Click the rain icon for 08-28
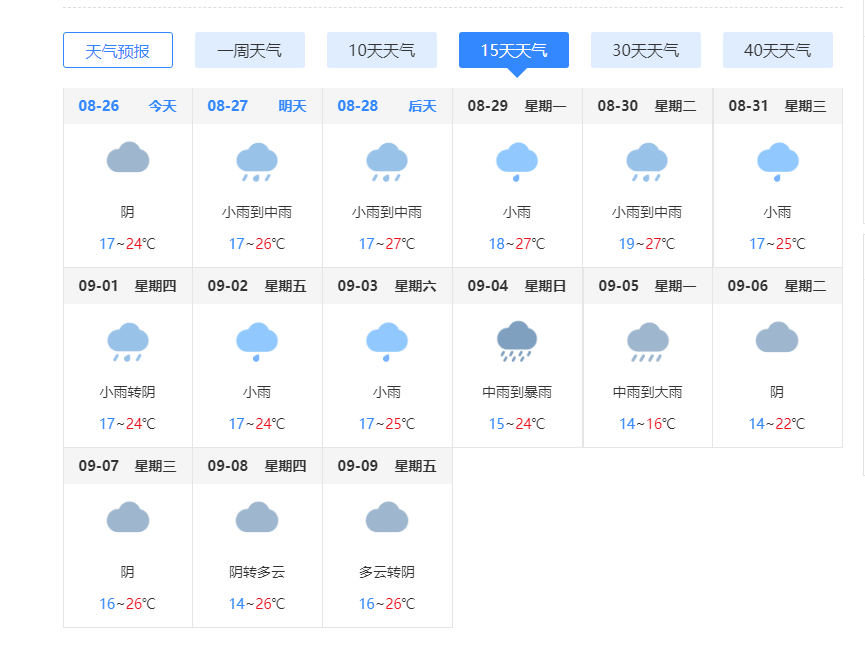Viewport: 865px width, 668px height. (x=387, y=162)
